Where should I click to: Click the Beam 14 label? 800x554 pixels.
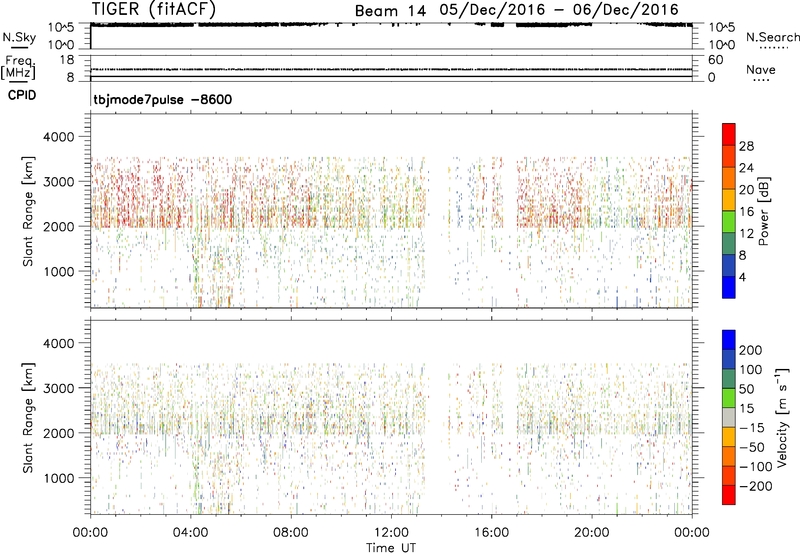coord(390,10)
